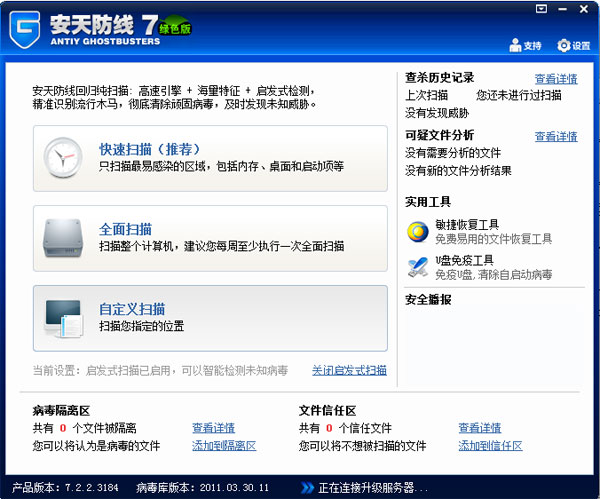Open the 设置 settings gear icon
Image resolution: width=600 pixels, height=499 pixels.
pyautogui.click(x=564, y=46)
